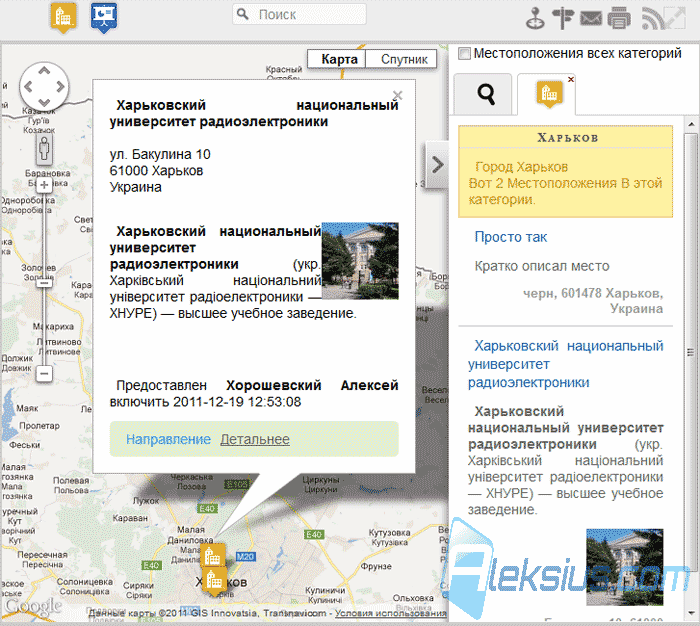Image resolution: width=700 pixels, height=626 pixels.
Task: Collapse the side panel with arrow chevron
Action: pos(437,164)
